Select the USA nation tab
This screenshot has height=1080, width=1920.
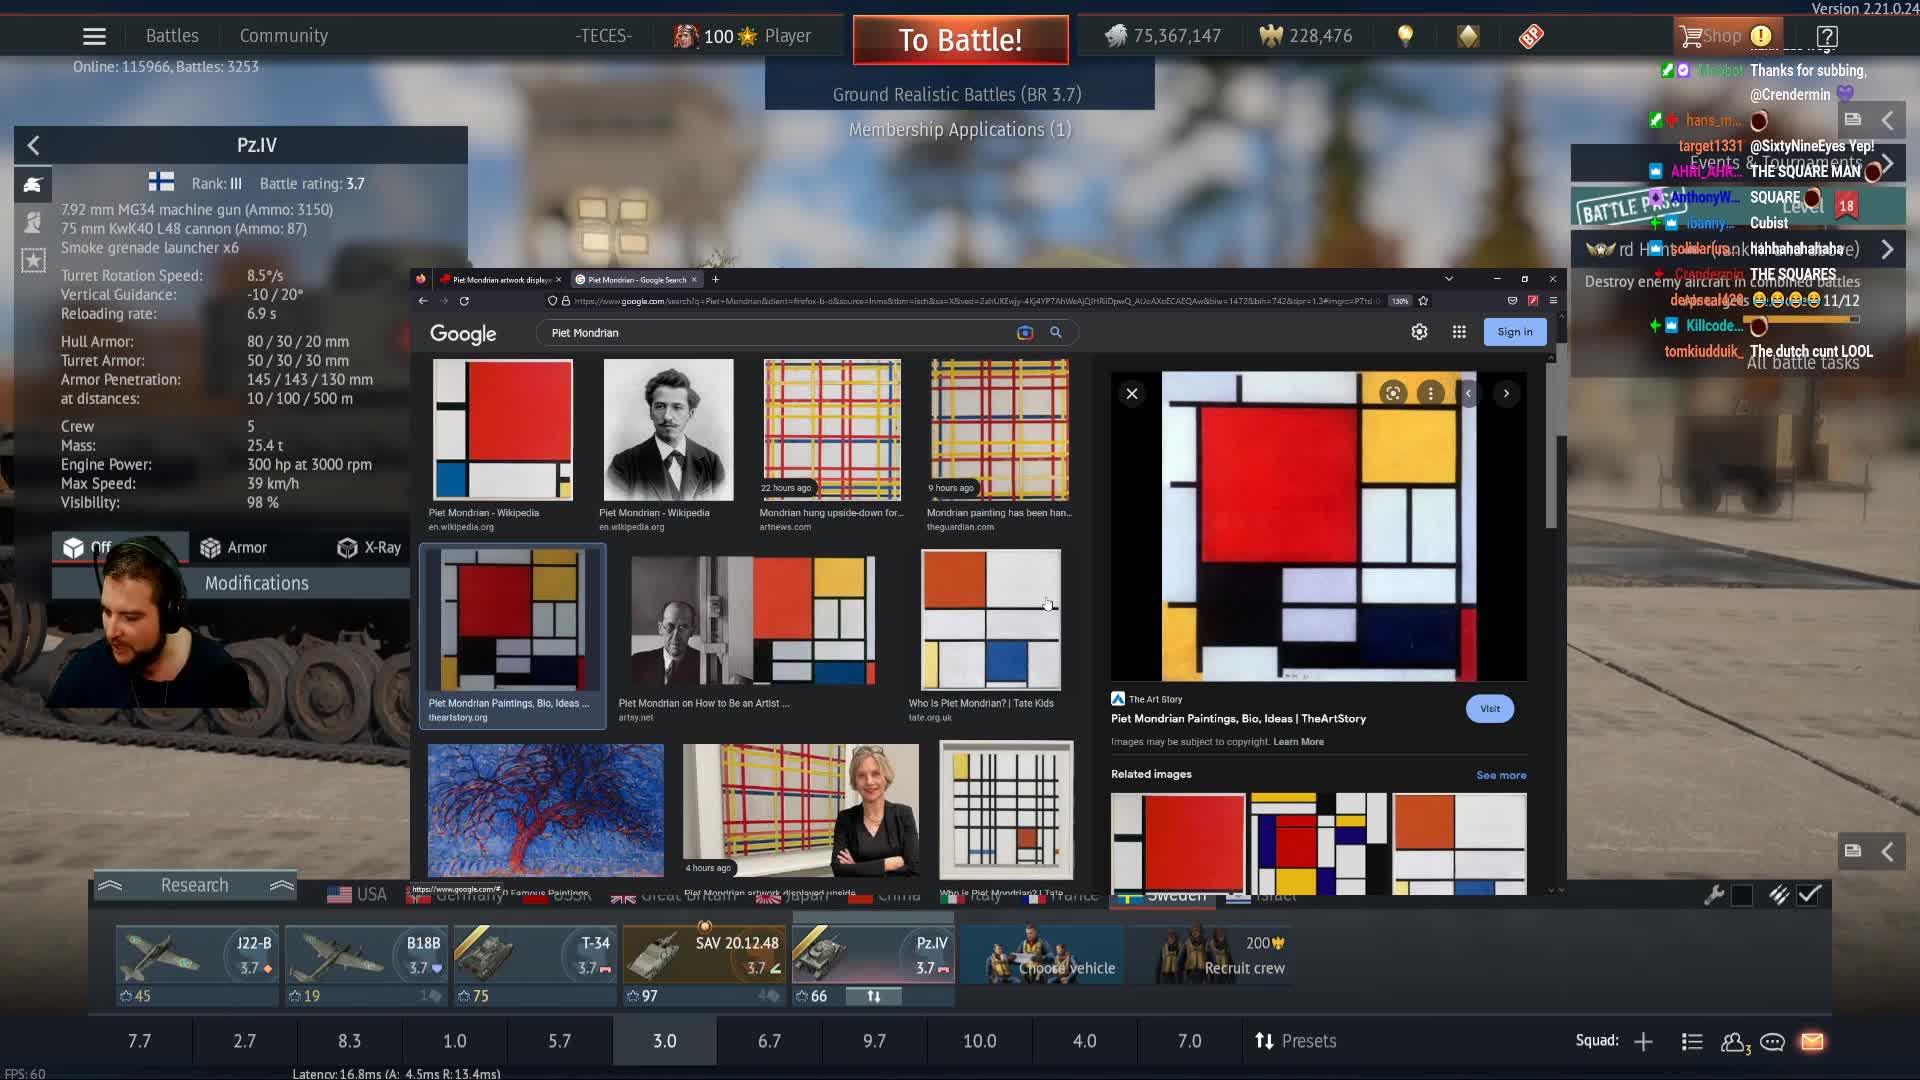[357, 894]
